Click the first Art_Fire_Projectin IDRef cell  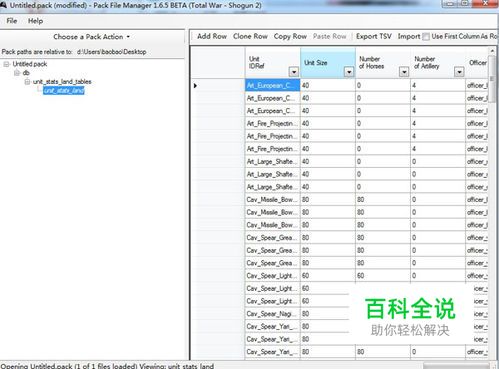pos(272,124)
